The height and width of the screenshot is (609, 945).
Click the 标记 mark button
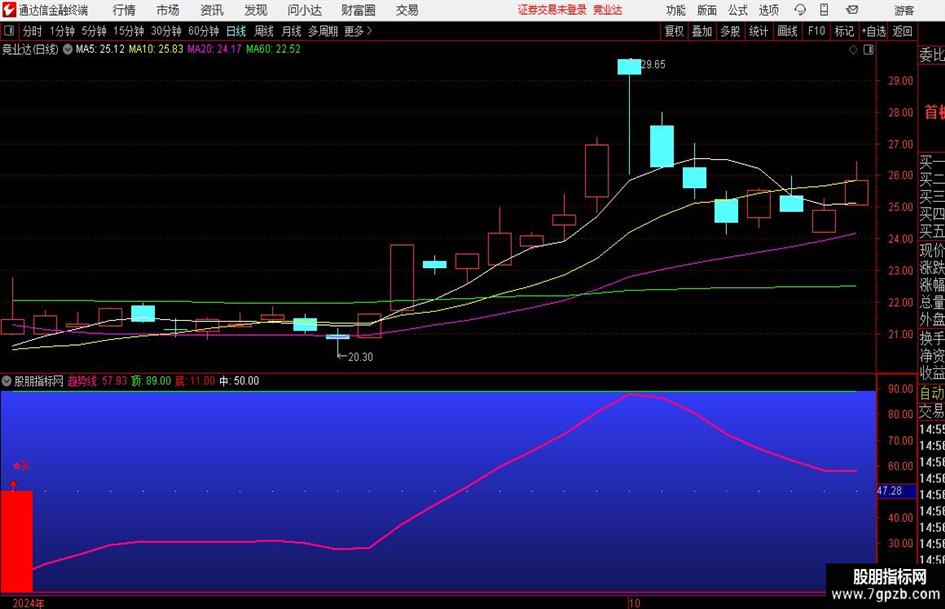pyautogui.click(x=844, y=31)
